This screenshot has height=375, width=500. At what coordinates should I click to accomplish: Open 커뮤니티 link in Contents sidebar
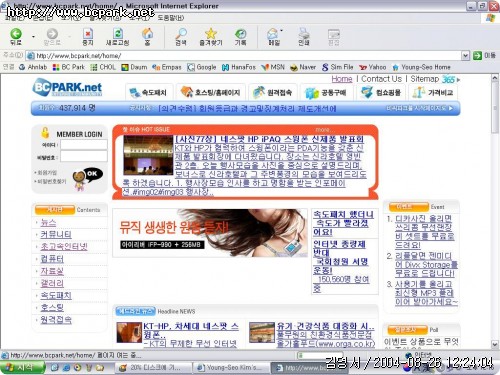[56, 234]
